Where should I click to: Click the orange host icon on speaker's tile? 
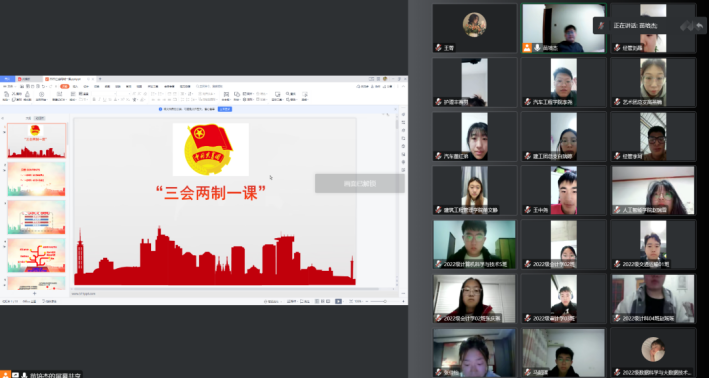[x=527, y=47]
